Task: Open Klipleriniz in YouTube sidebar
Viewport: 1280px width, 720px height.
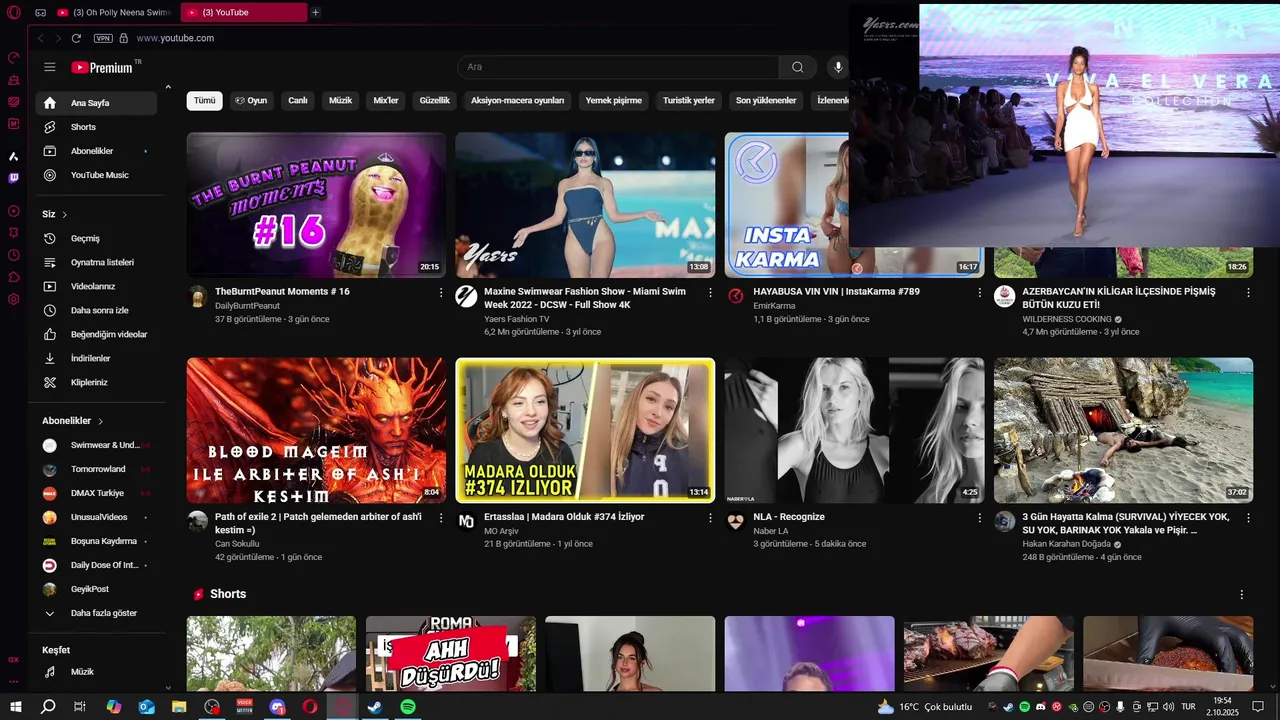Action: point(97,383)
